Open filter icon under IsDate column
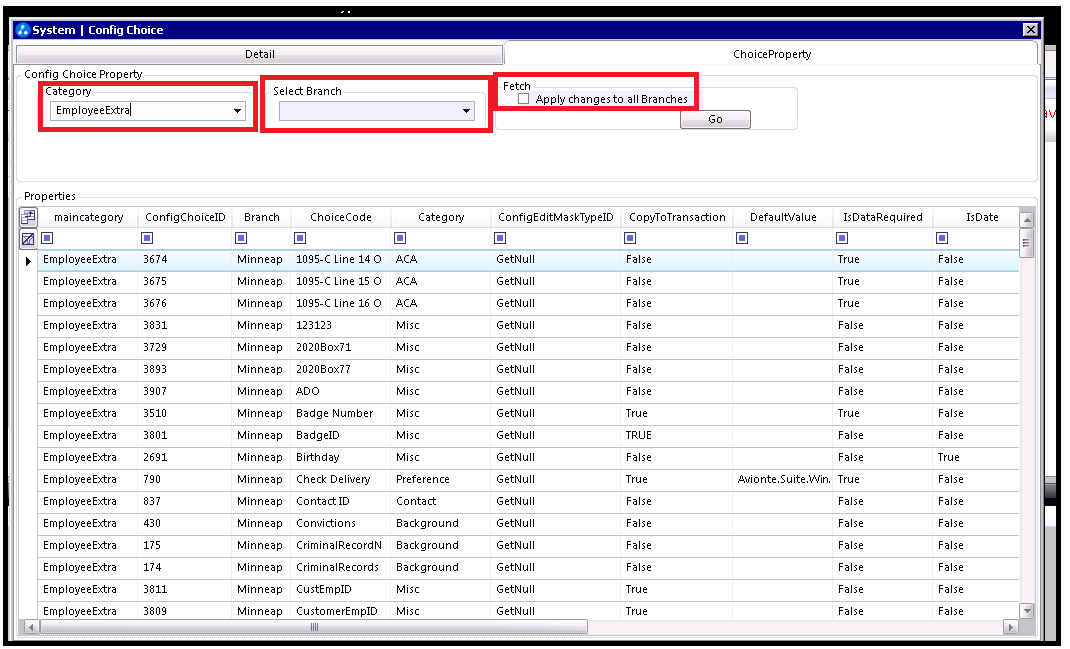 pyautogui.click(x=942, y=238)
